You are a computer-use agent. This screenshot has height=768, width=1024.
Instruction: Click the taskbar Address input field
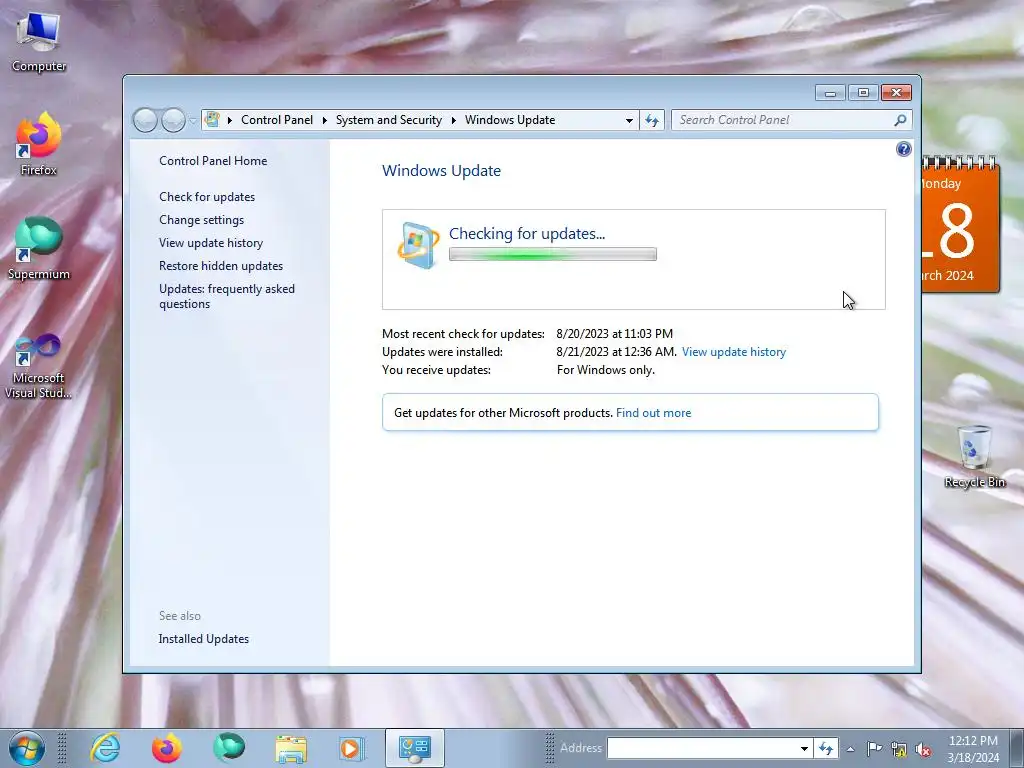(702, 748)
